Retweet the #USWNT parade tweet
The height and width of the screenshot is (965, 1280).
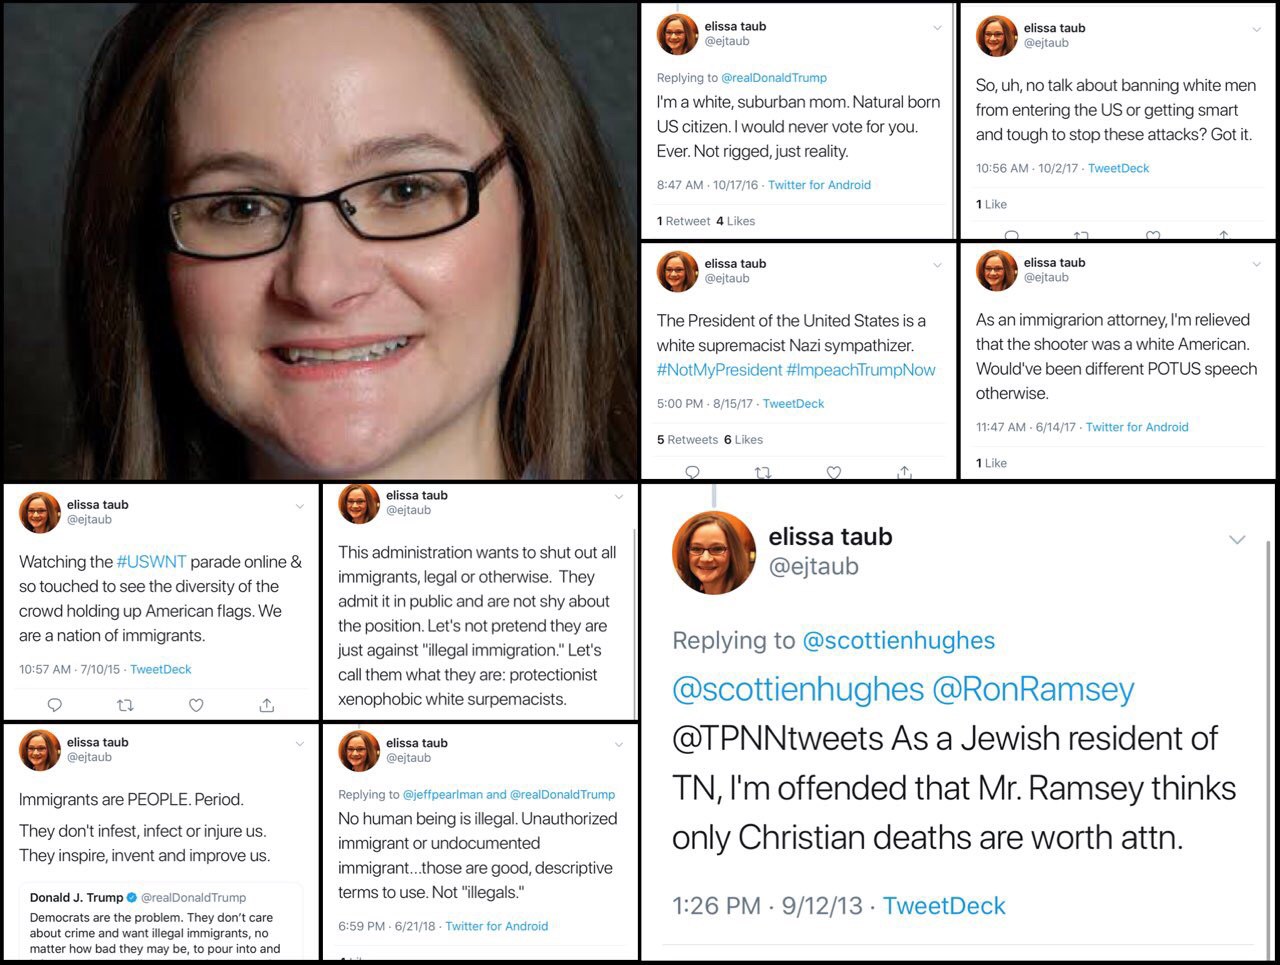[x=125, y=705]
